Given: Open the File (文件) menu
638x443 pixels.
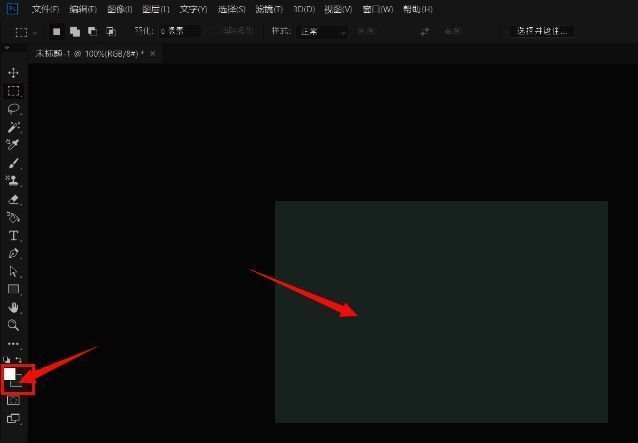Looking at the screenshot, I should tap(45, 9).
